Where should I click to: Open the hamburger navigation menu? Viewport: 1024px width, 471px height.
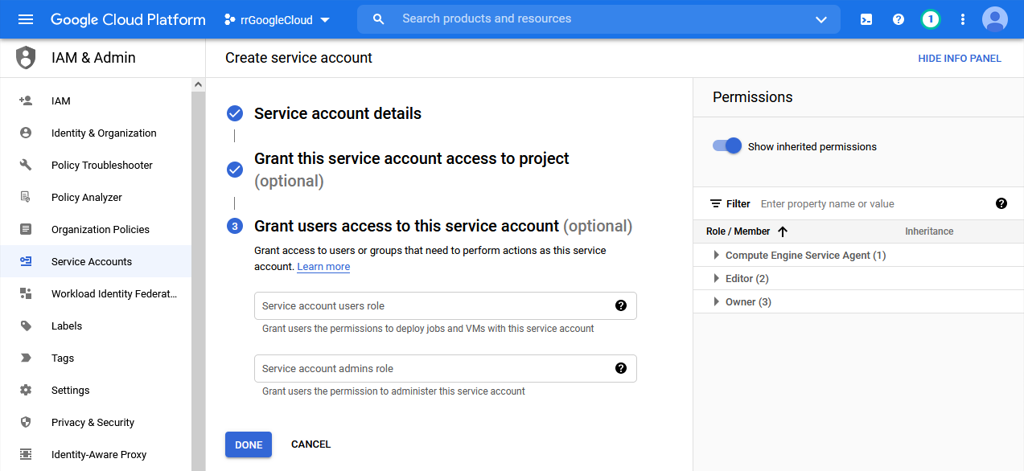coord(25,19)
